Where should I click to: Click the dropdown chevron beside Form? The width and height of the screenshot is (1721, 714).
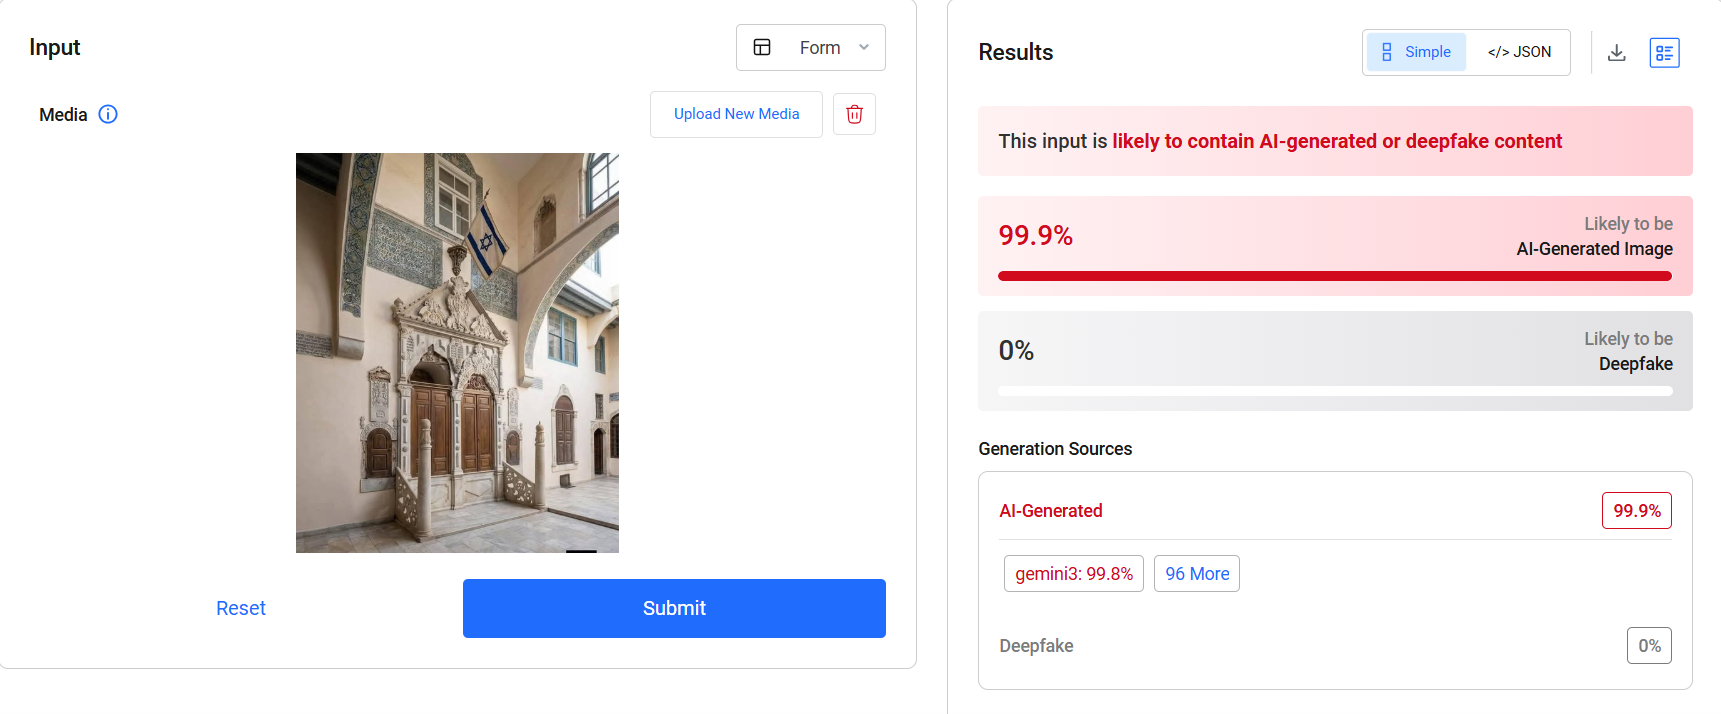point(864,47)
